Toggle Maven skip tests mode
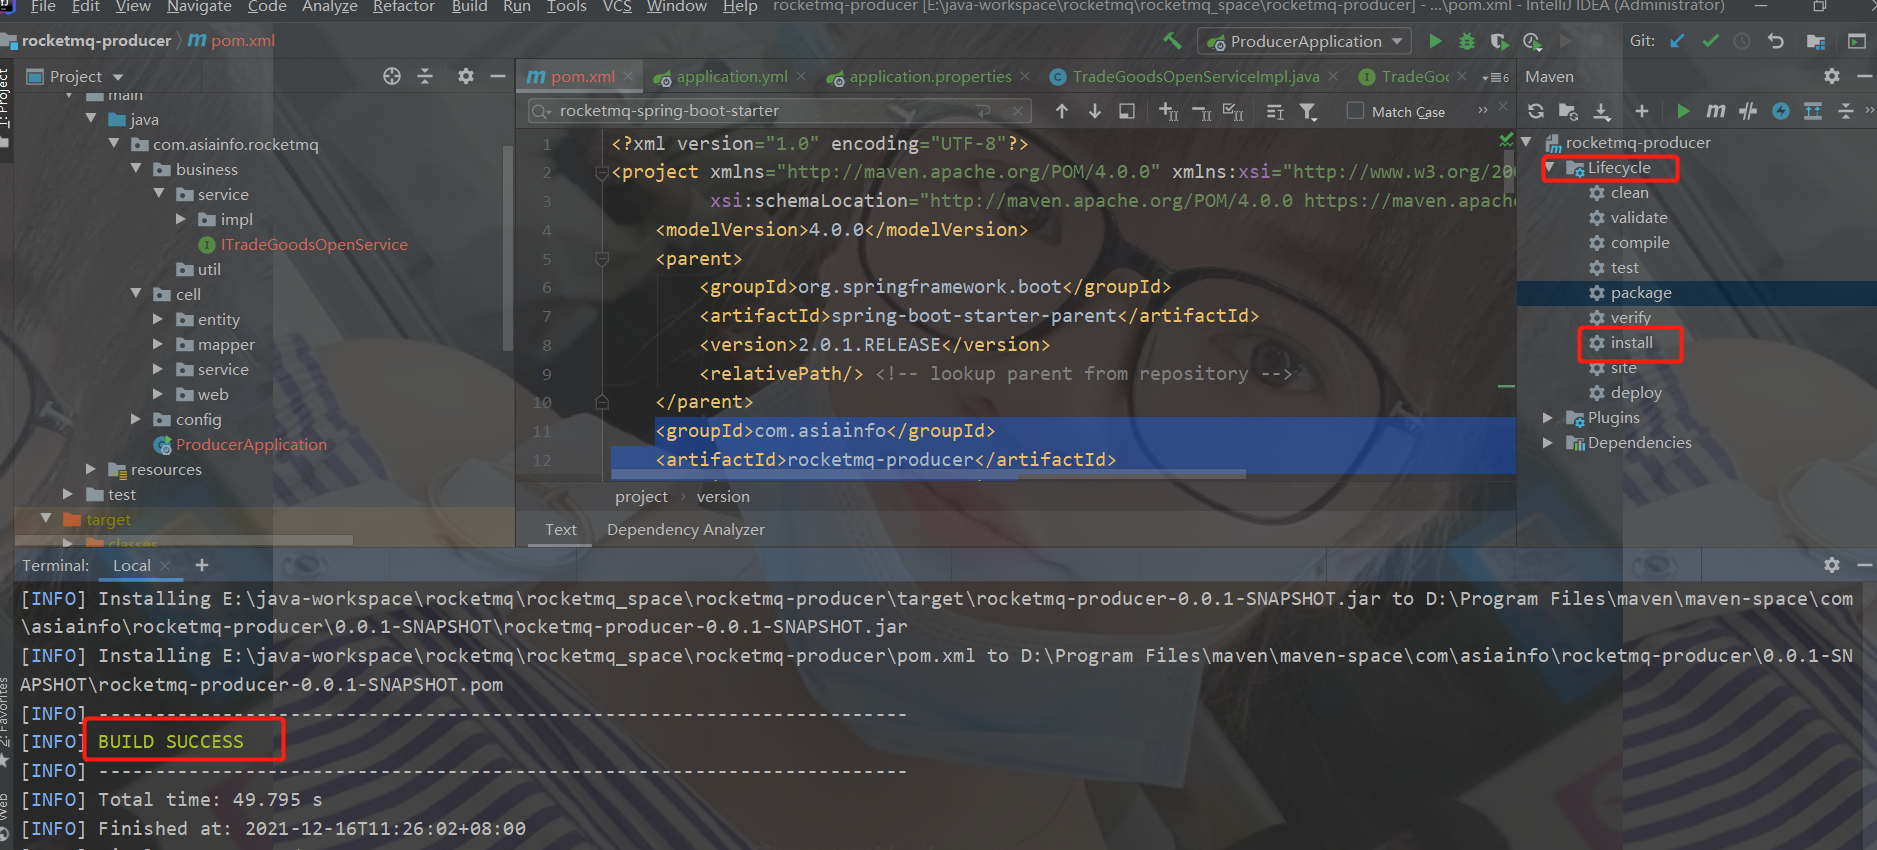This screenshot has width=1877, height=850. (1781, 111)
